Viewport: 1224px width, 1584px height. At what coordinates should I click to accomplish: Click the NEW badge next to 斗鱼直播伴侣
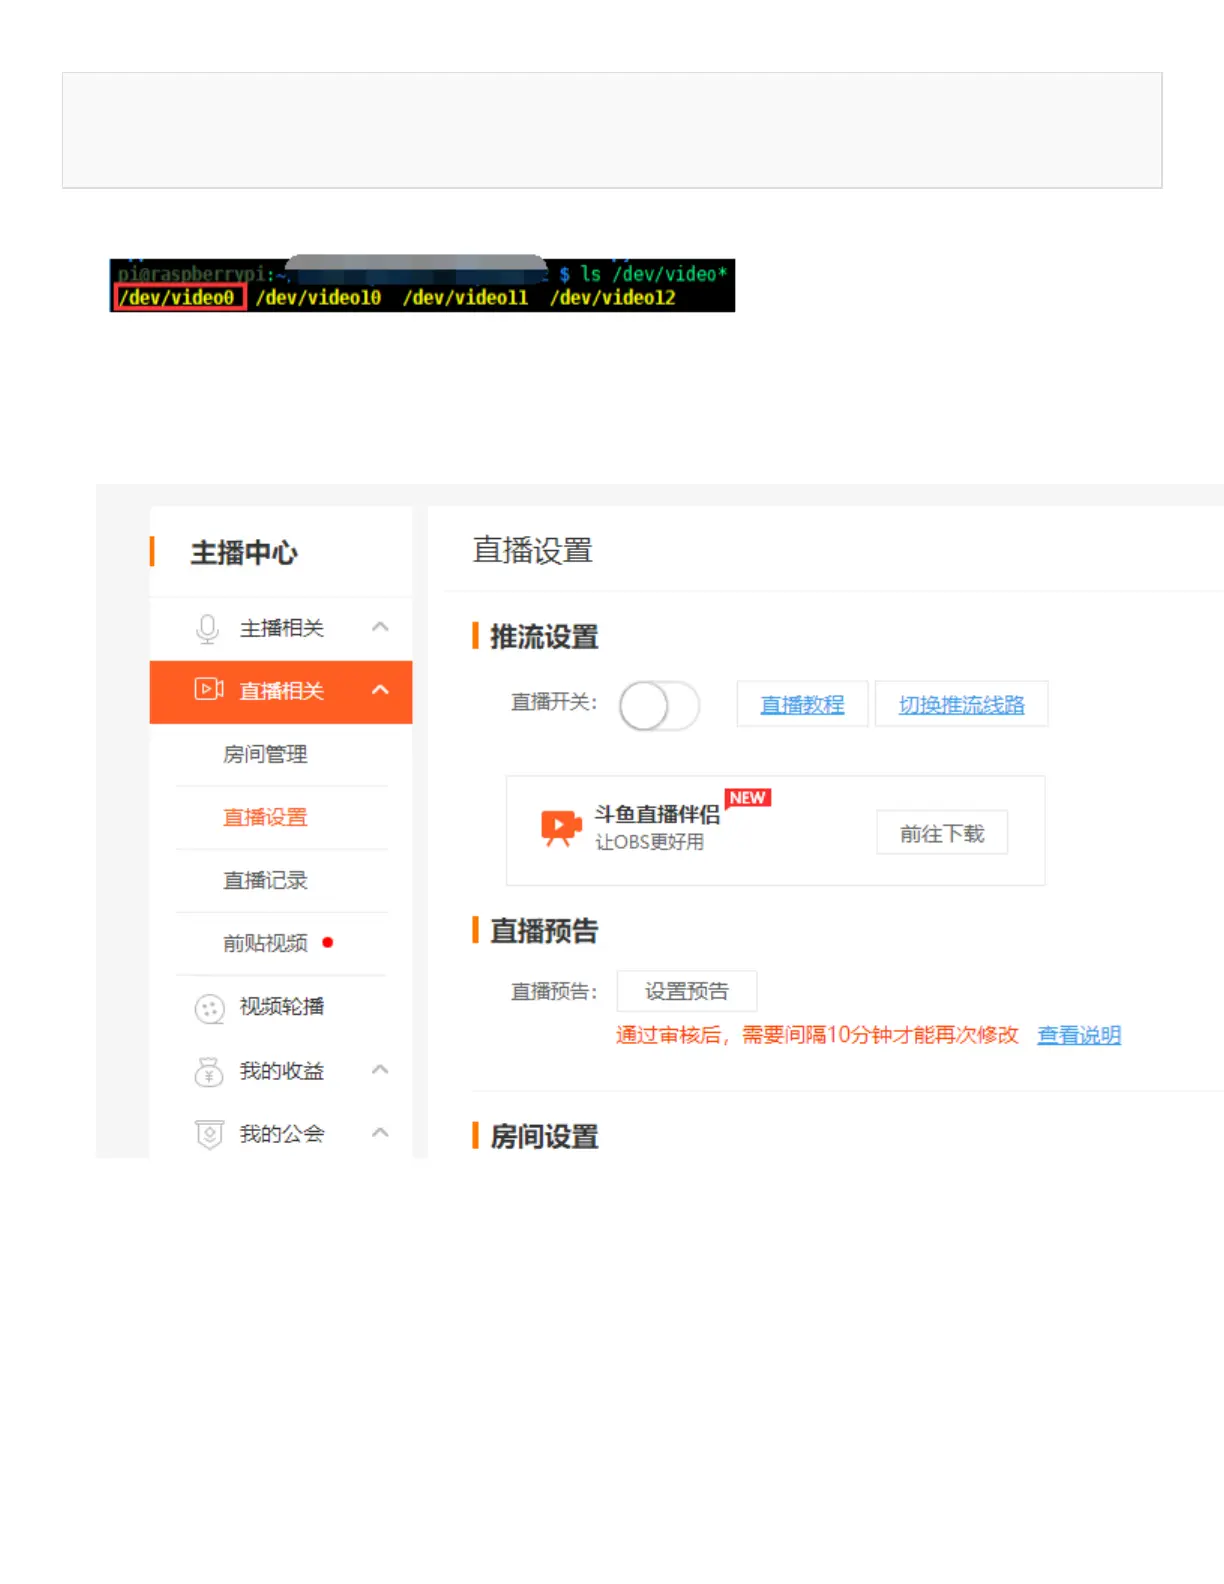748,798
